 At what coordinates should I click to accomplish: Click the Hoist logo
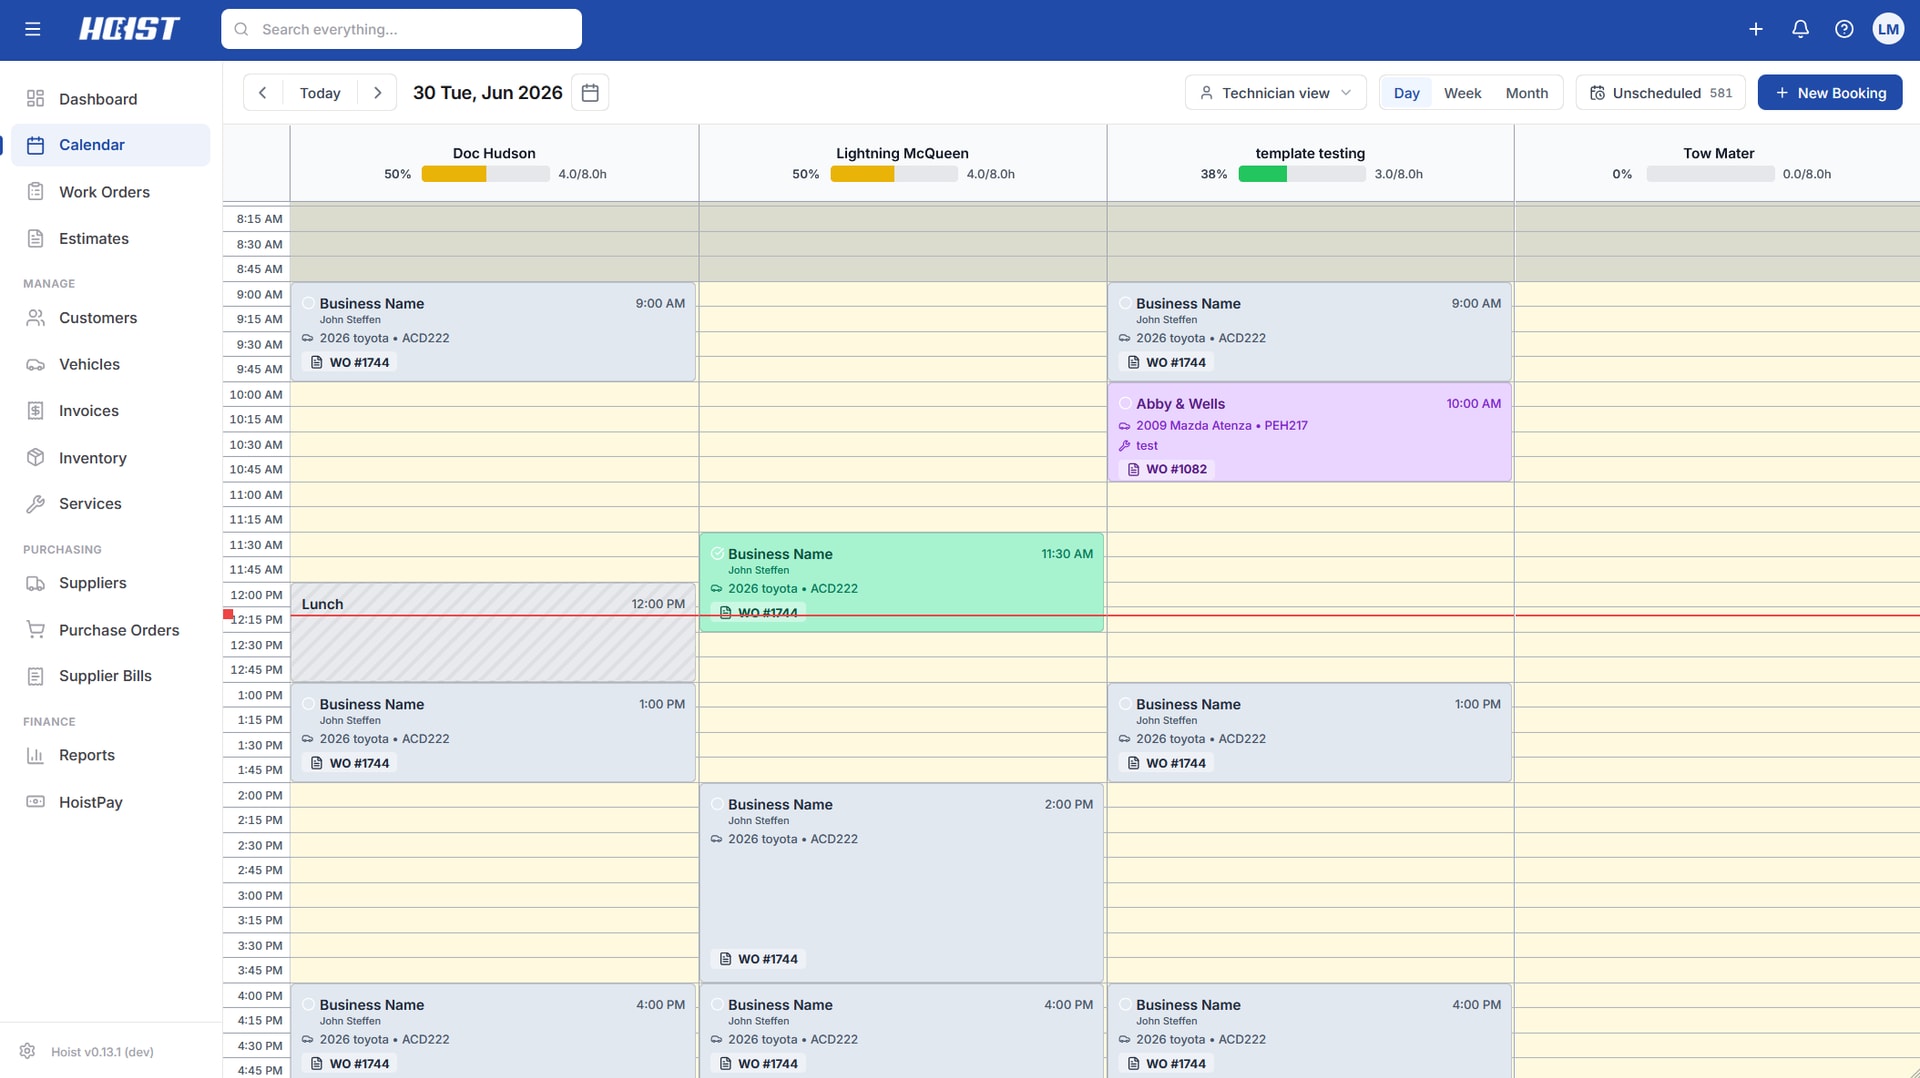[130, 29]
